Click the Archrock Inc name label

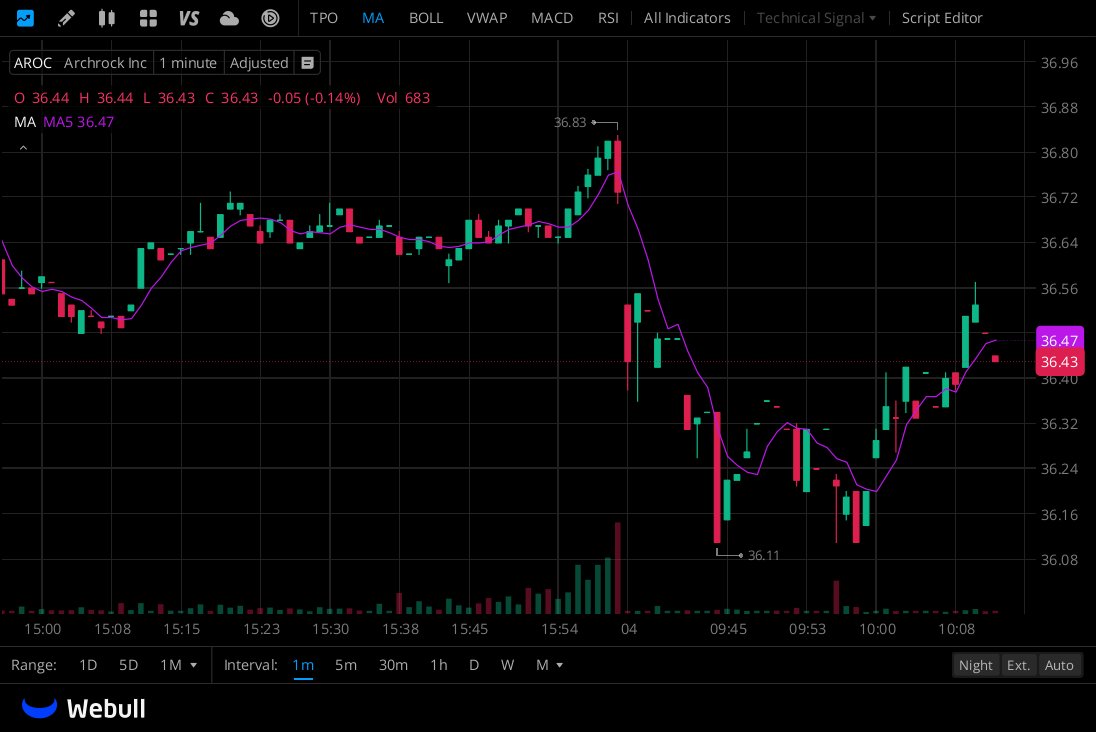click(105, 63)
